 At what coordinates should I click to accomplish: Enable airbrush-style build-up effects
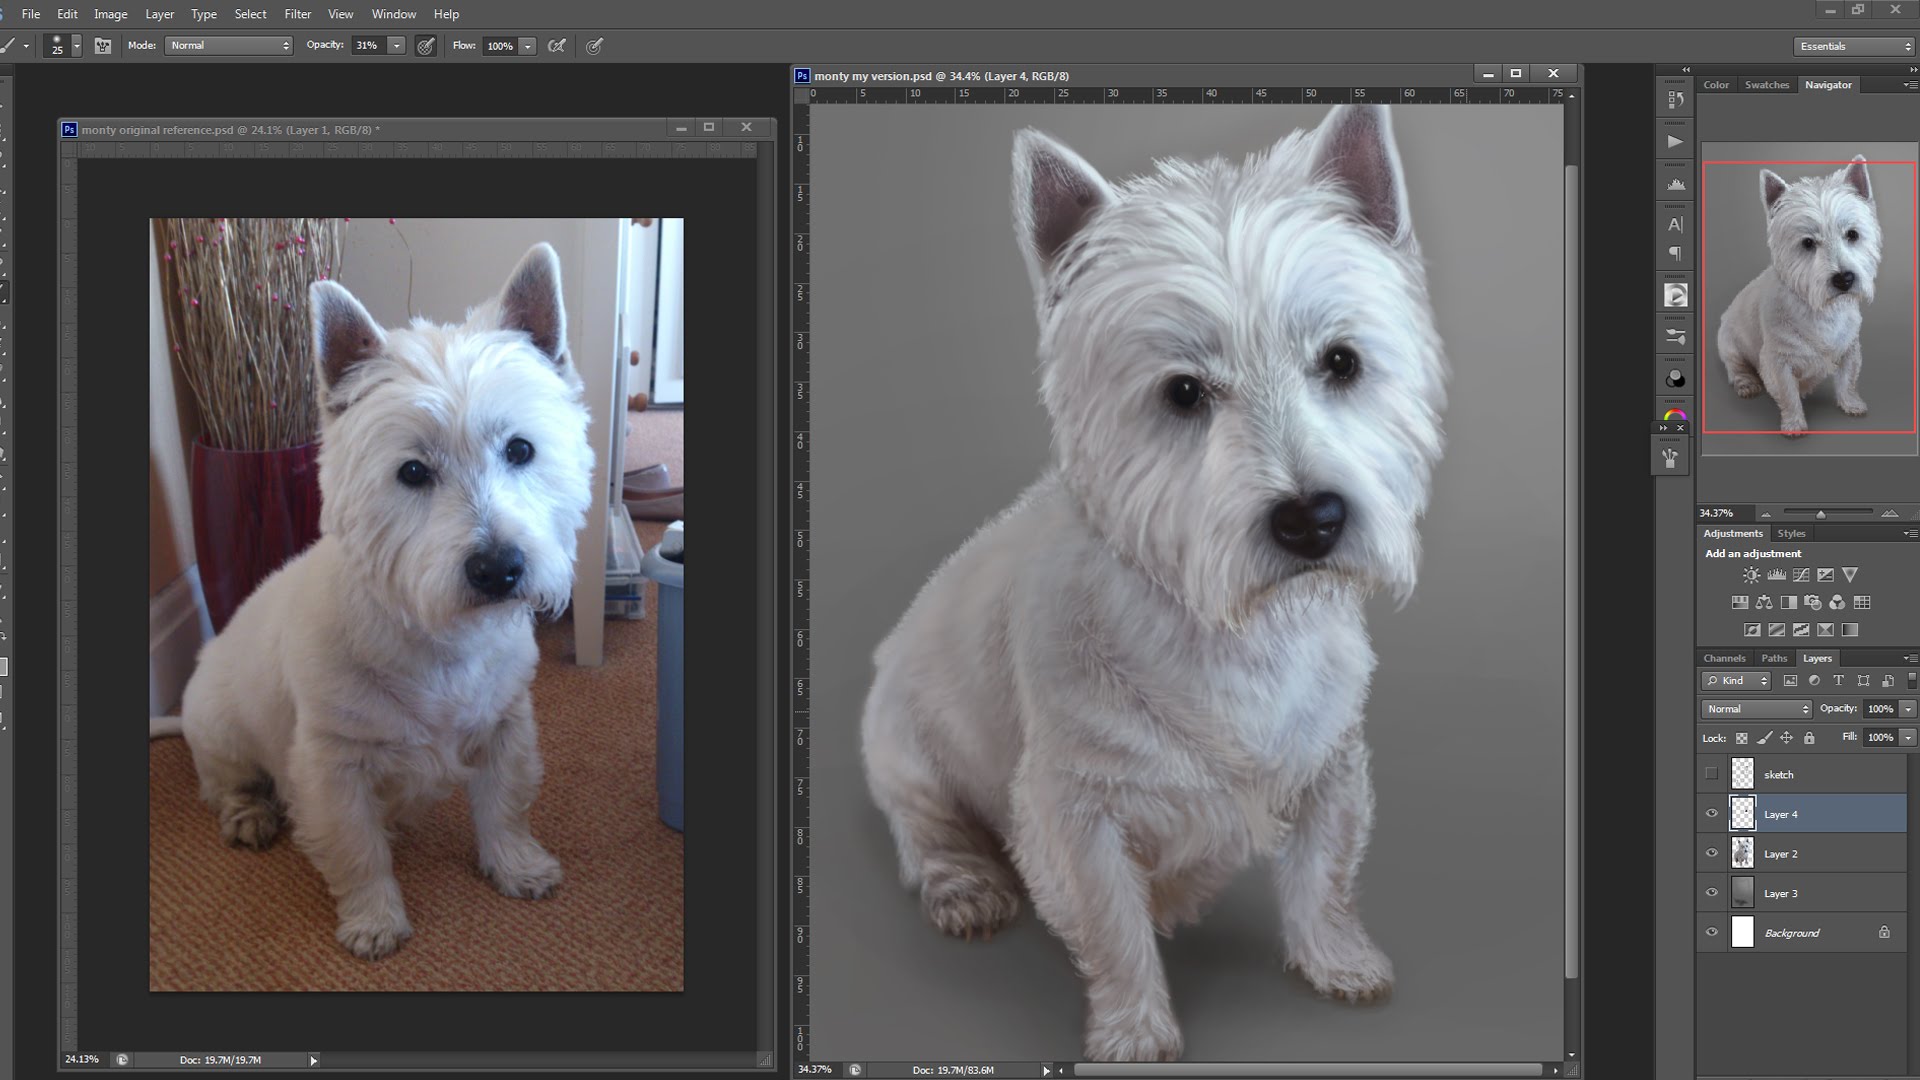click(557, 46)
